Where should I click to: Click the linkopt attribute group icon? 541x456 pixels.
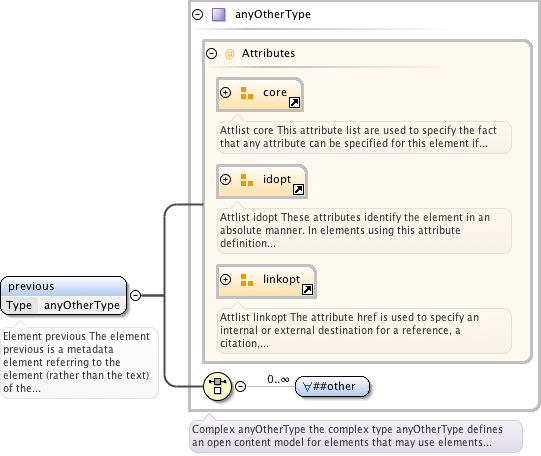pos(247,280)
